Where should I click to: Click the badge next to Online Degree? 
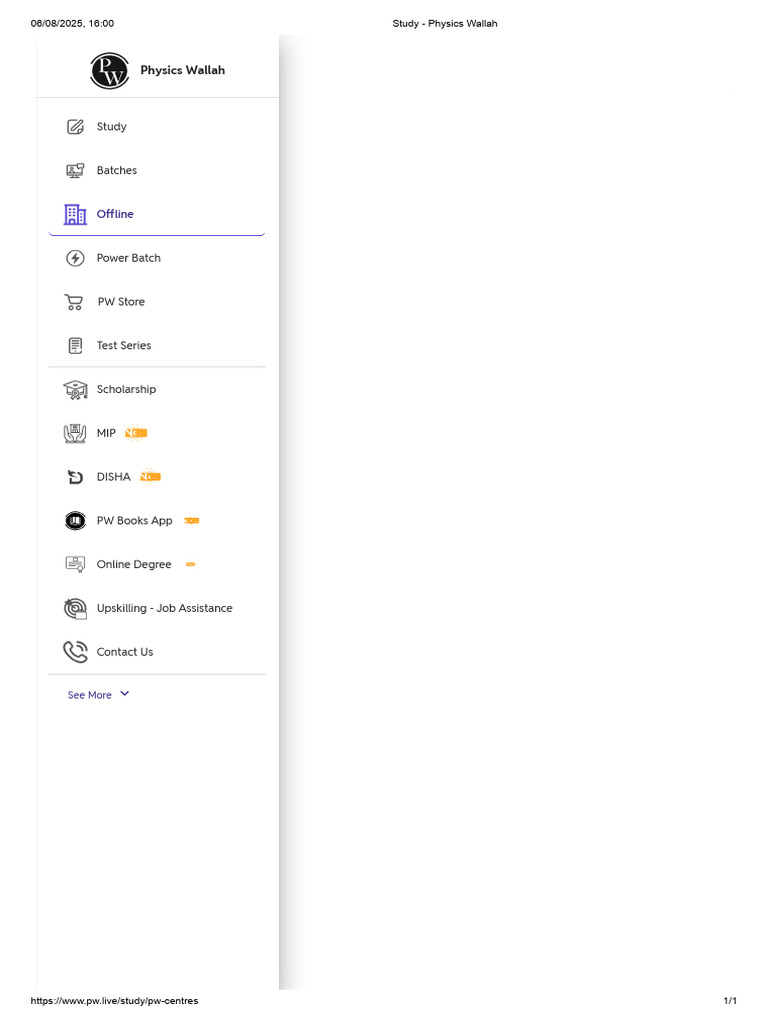(191, 564)
